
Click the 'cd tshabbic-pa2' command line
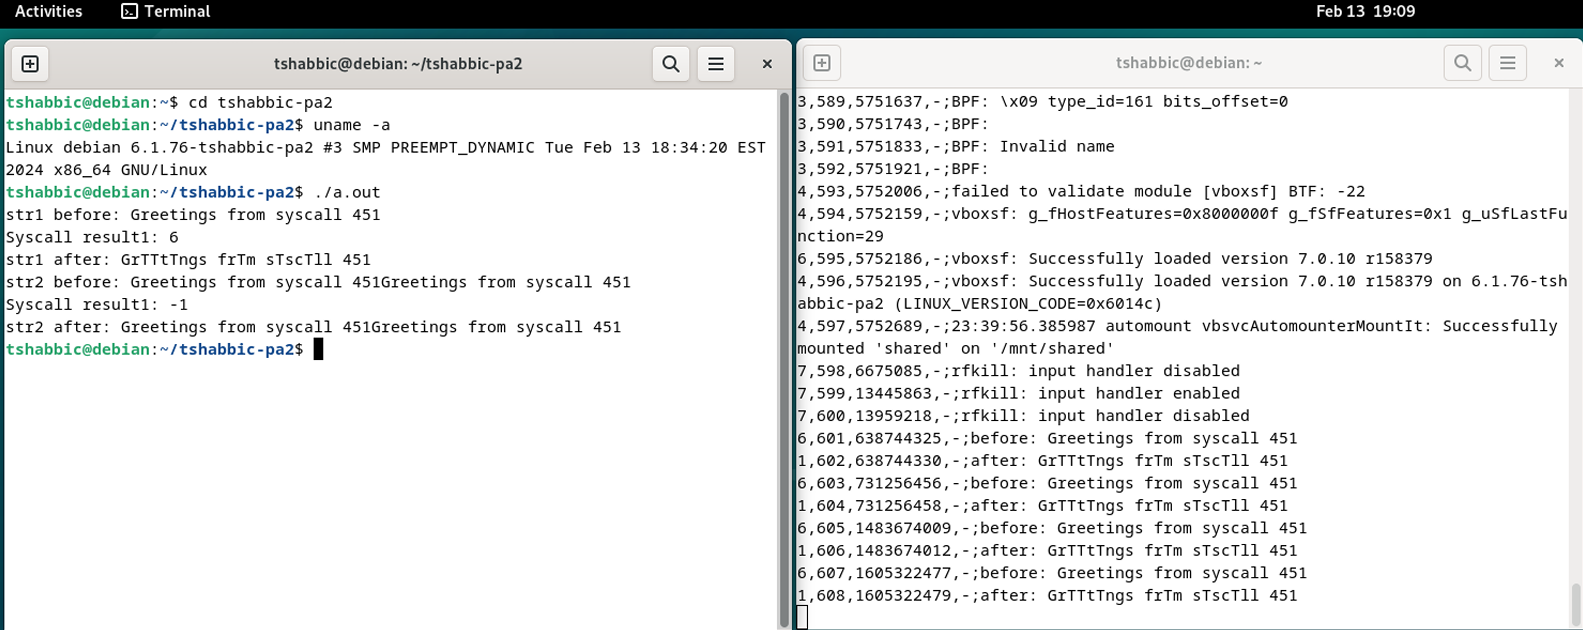(169, 103)
